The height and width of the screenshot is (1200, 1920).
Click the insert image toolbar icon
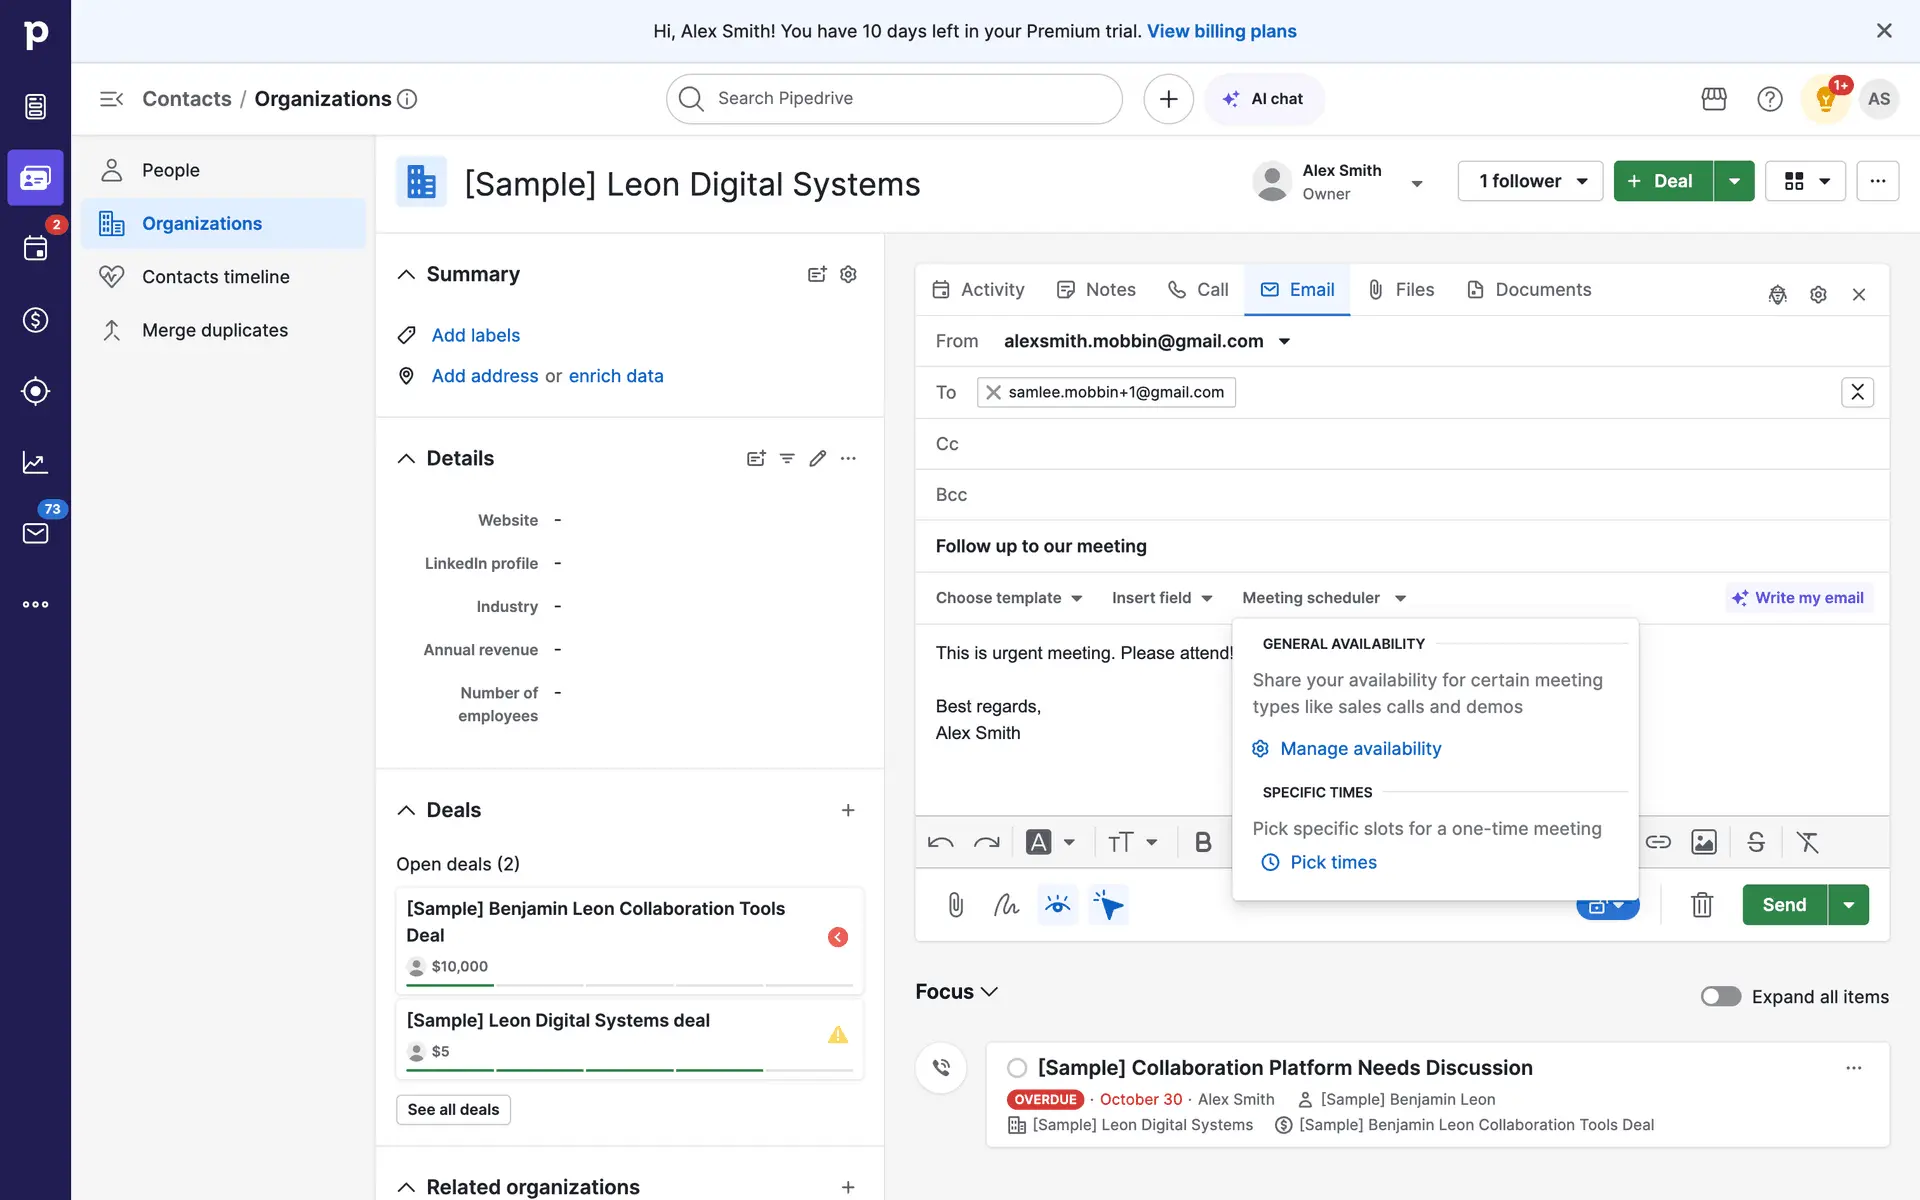click(x=1703, y=842)
